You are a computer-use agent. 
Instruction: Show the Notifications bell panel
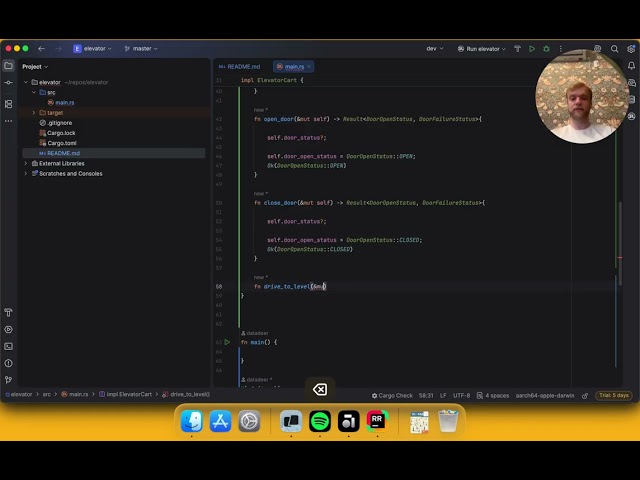tap(631, 66)
